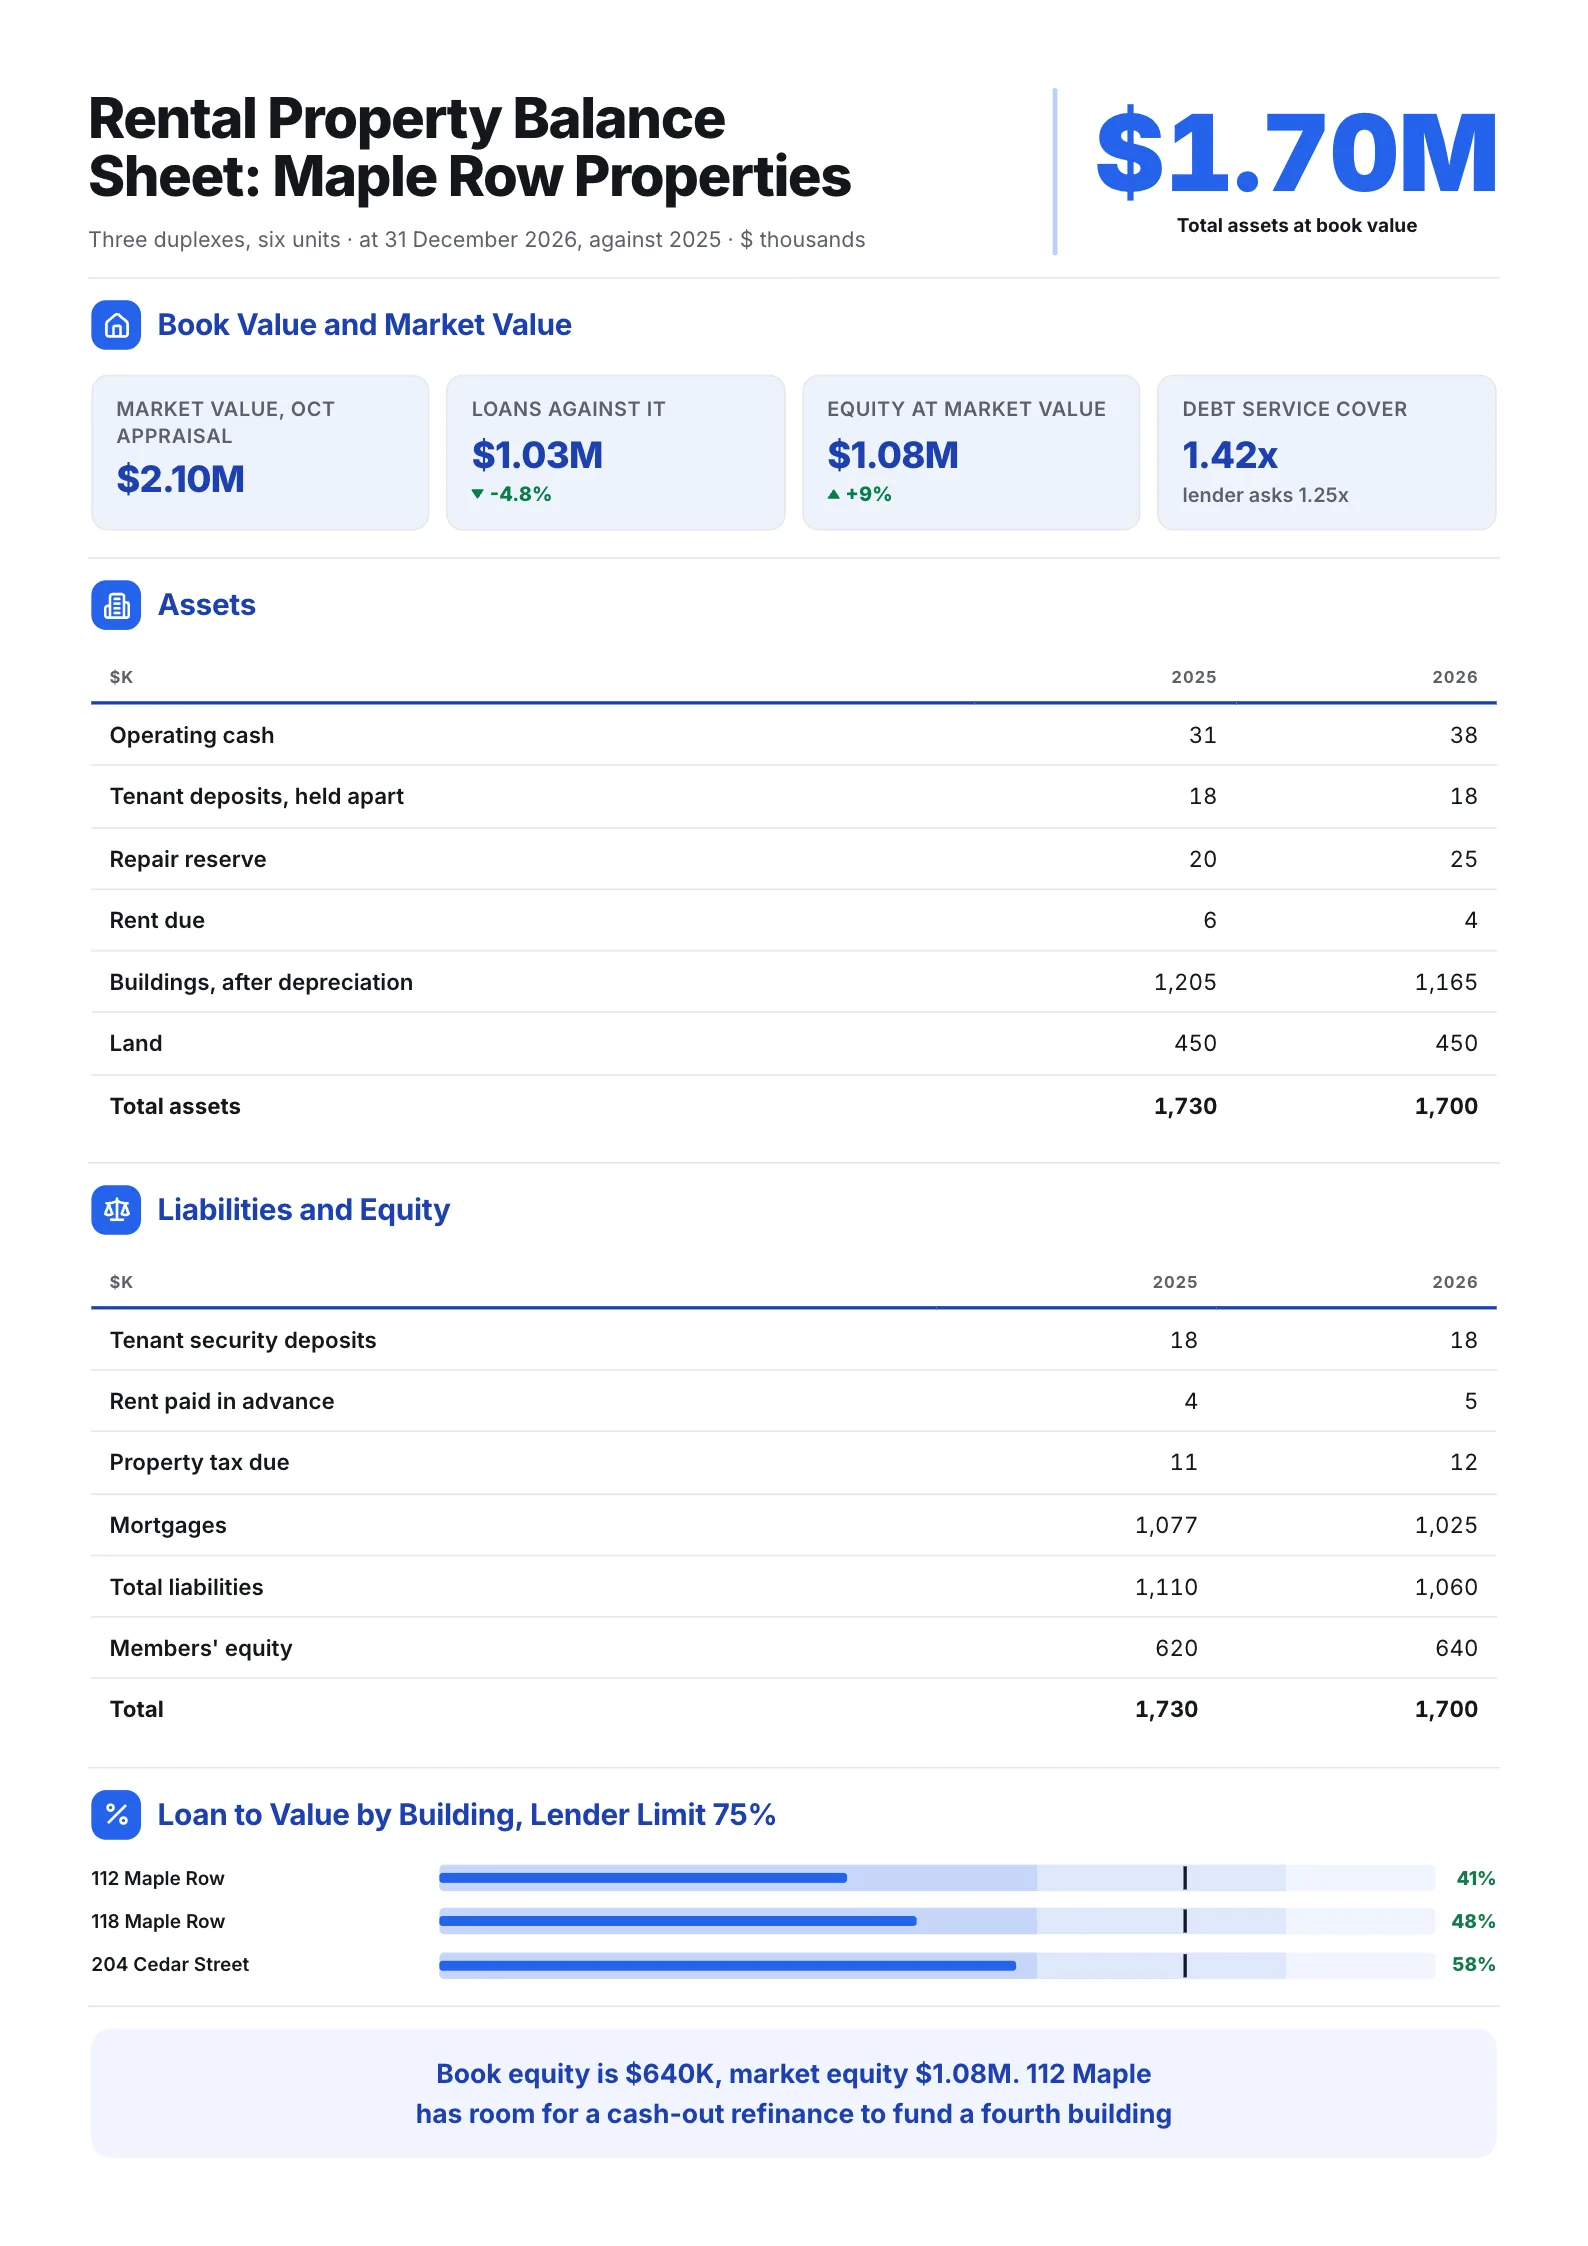The image size is (1588, 2246).
Task: Click the 58% label for 204 Cedar Street
Action: [1473, 1964]
